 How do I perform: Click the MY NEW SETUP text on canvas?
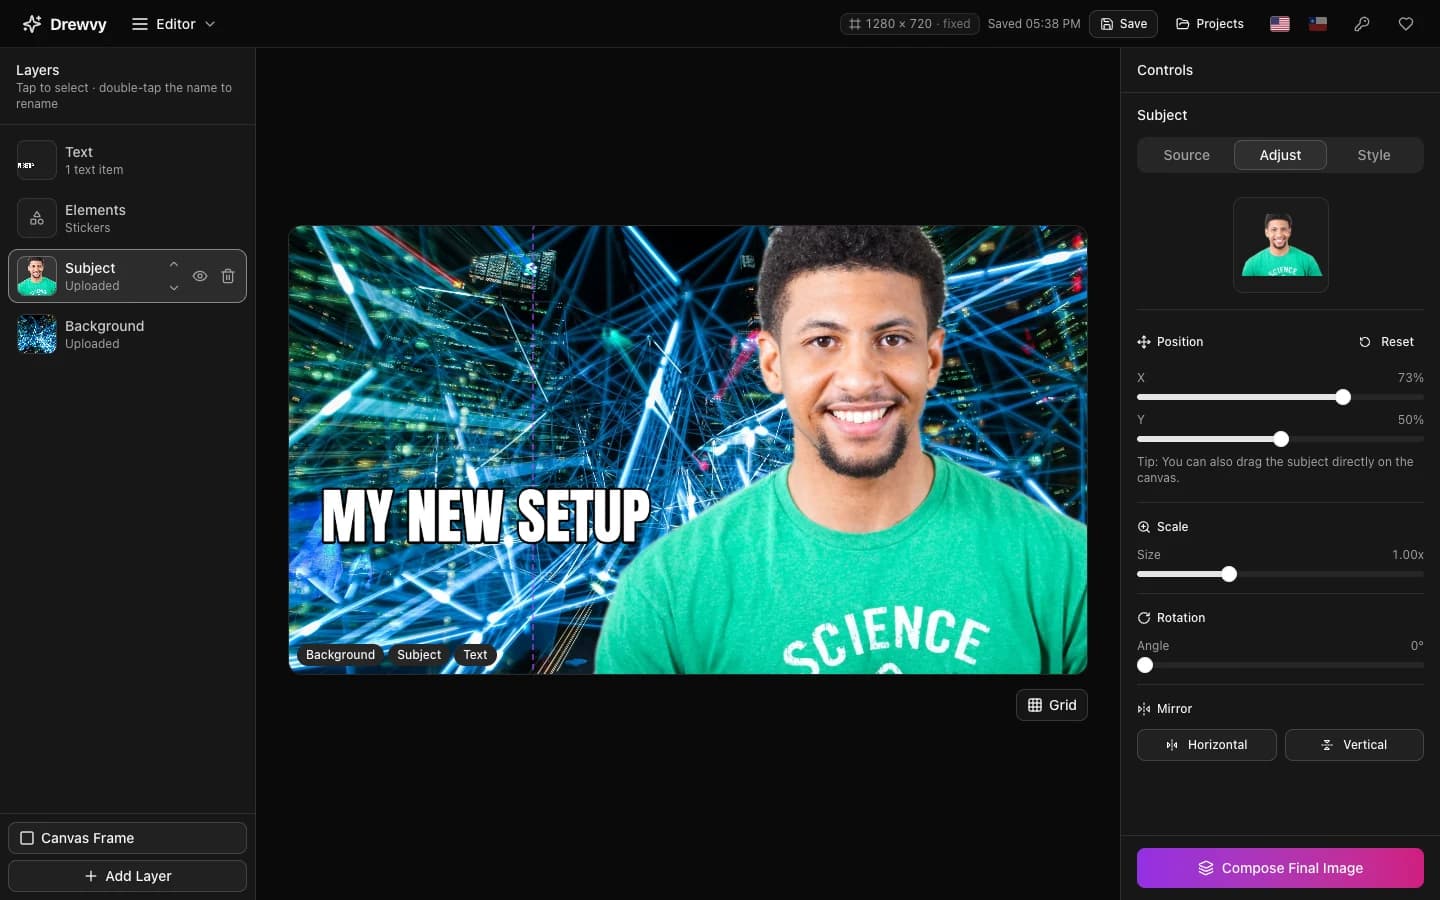click(486, 516)
